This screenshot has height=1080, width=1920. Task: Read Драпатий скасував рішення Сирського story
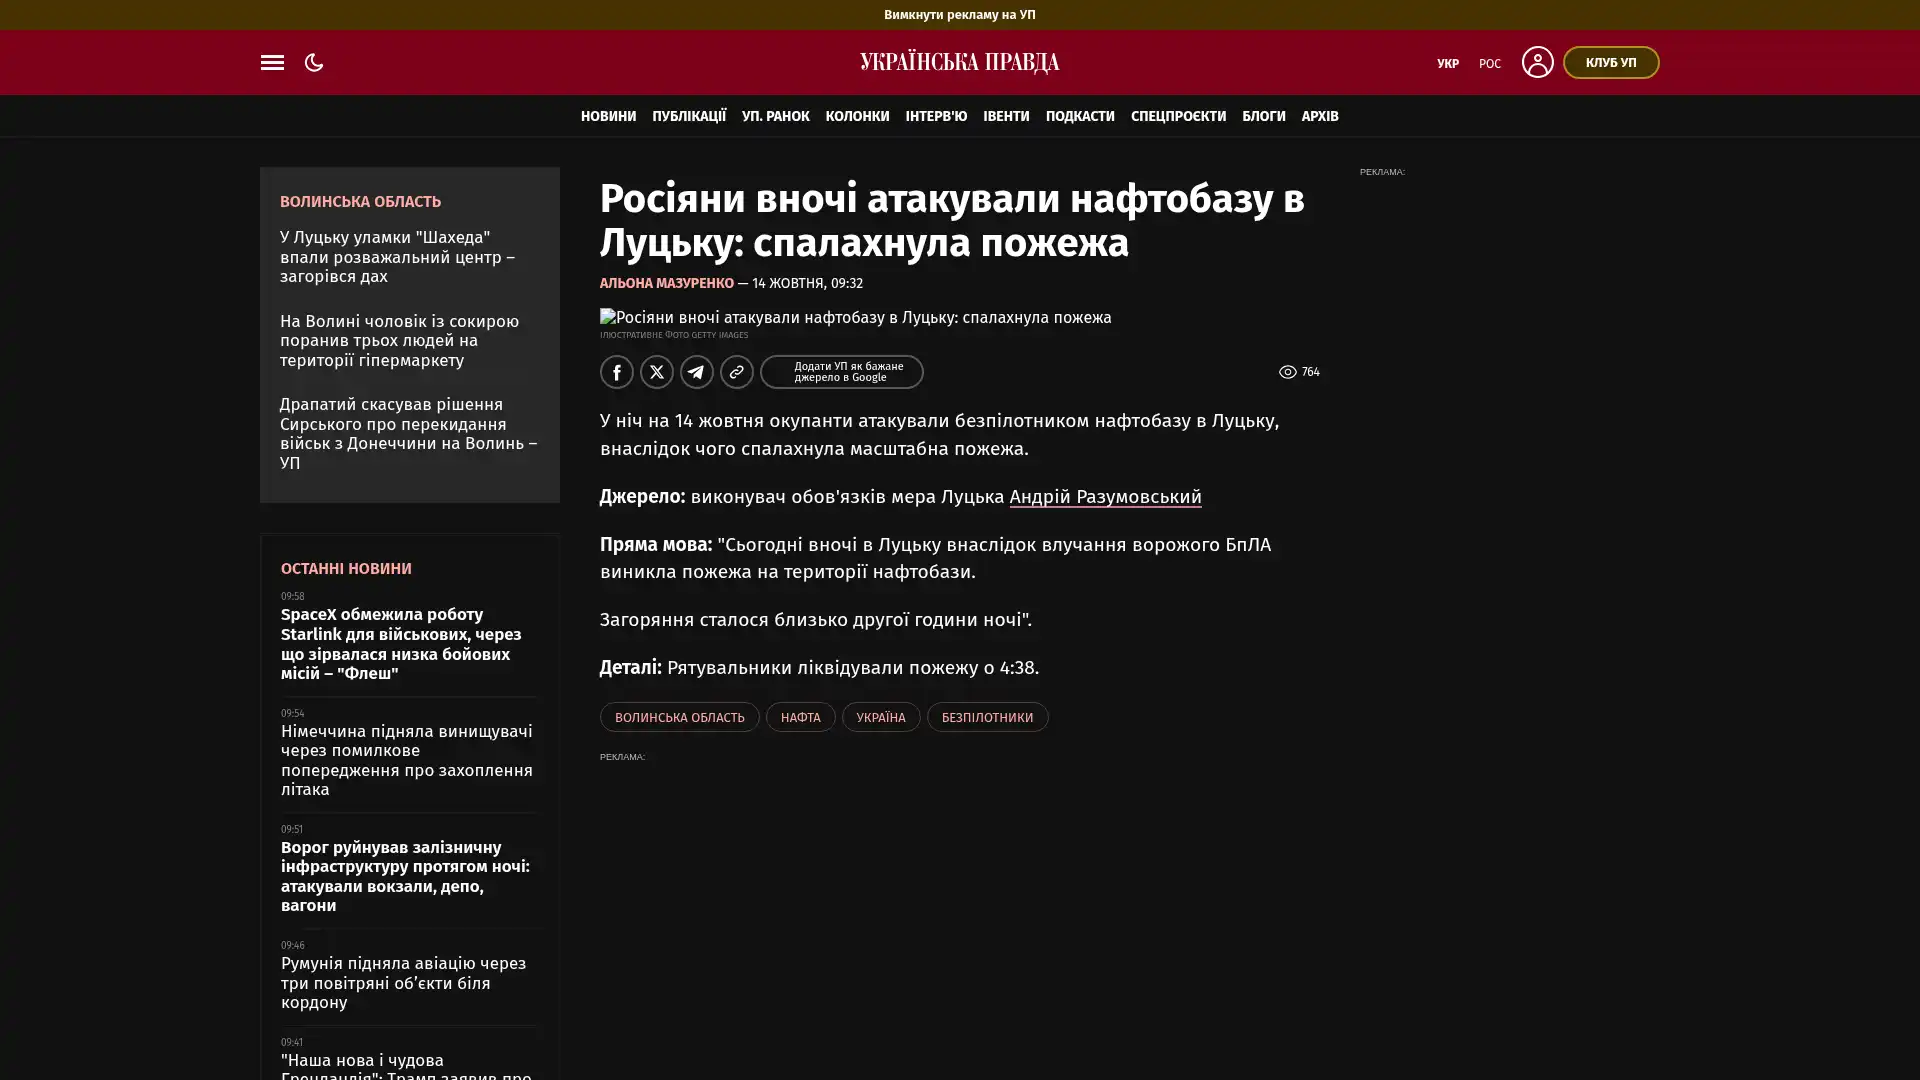tap(408, 434)
